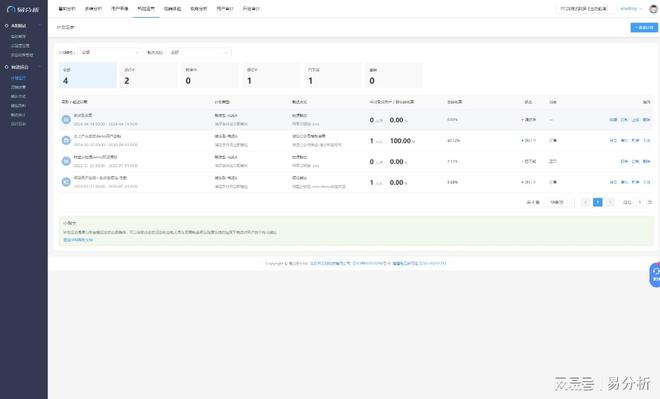Open the first filter dropdown above the cards
The width and height of the screenshot is (660, 399).
click(109, 52)
